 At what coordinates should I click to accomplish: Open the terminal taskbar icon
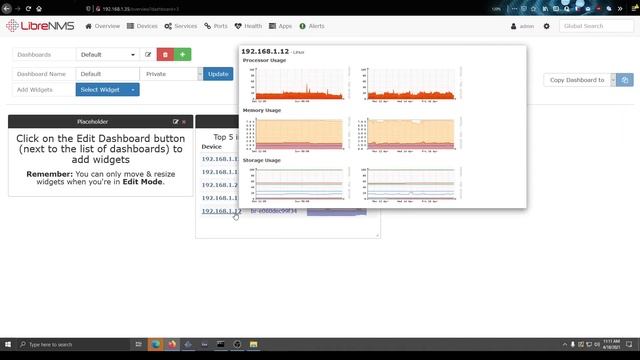[220, 344]
